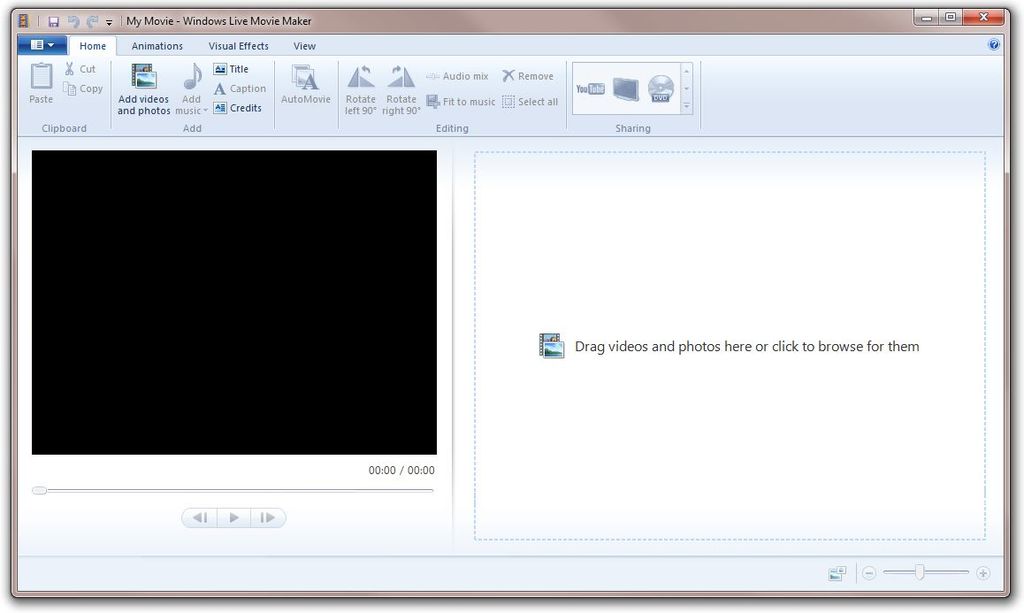Click the Sharing gallery down arrow
1024x613 pixels.
pos(686,89)
